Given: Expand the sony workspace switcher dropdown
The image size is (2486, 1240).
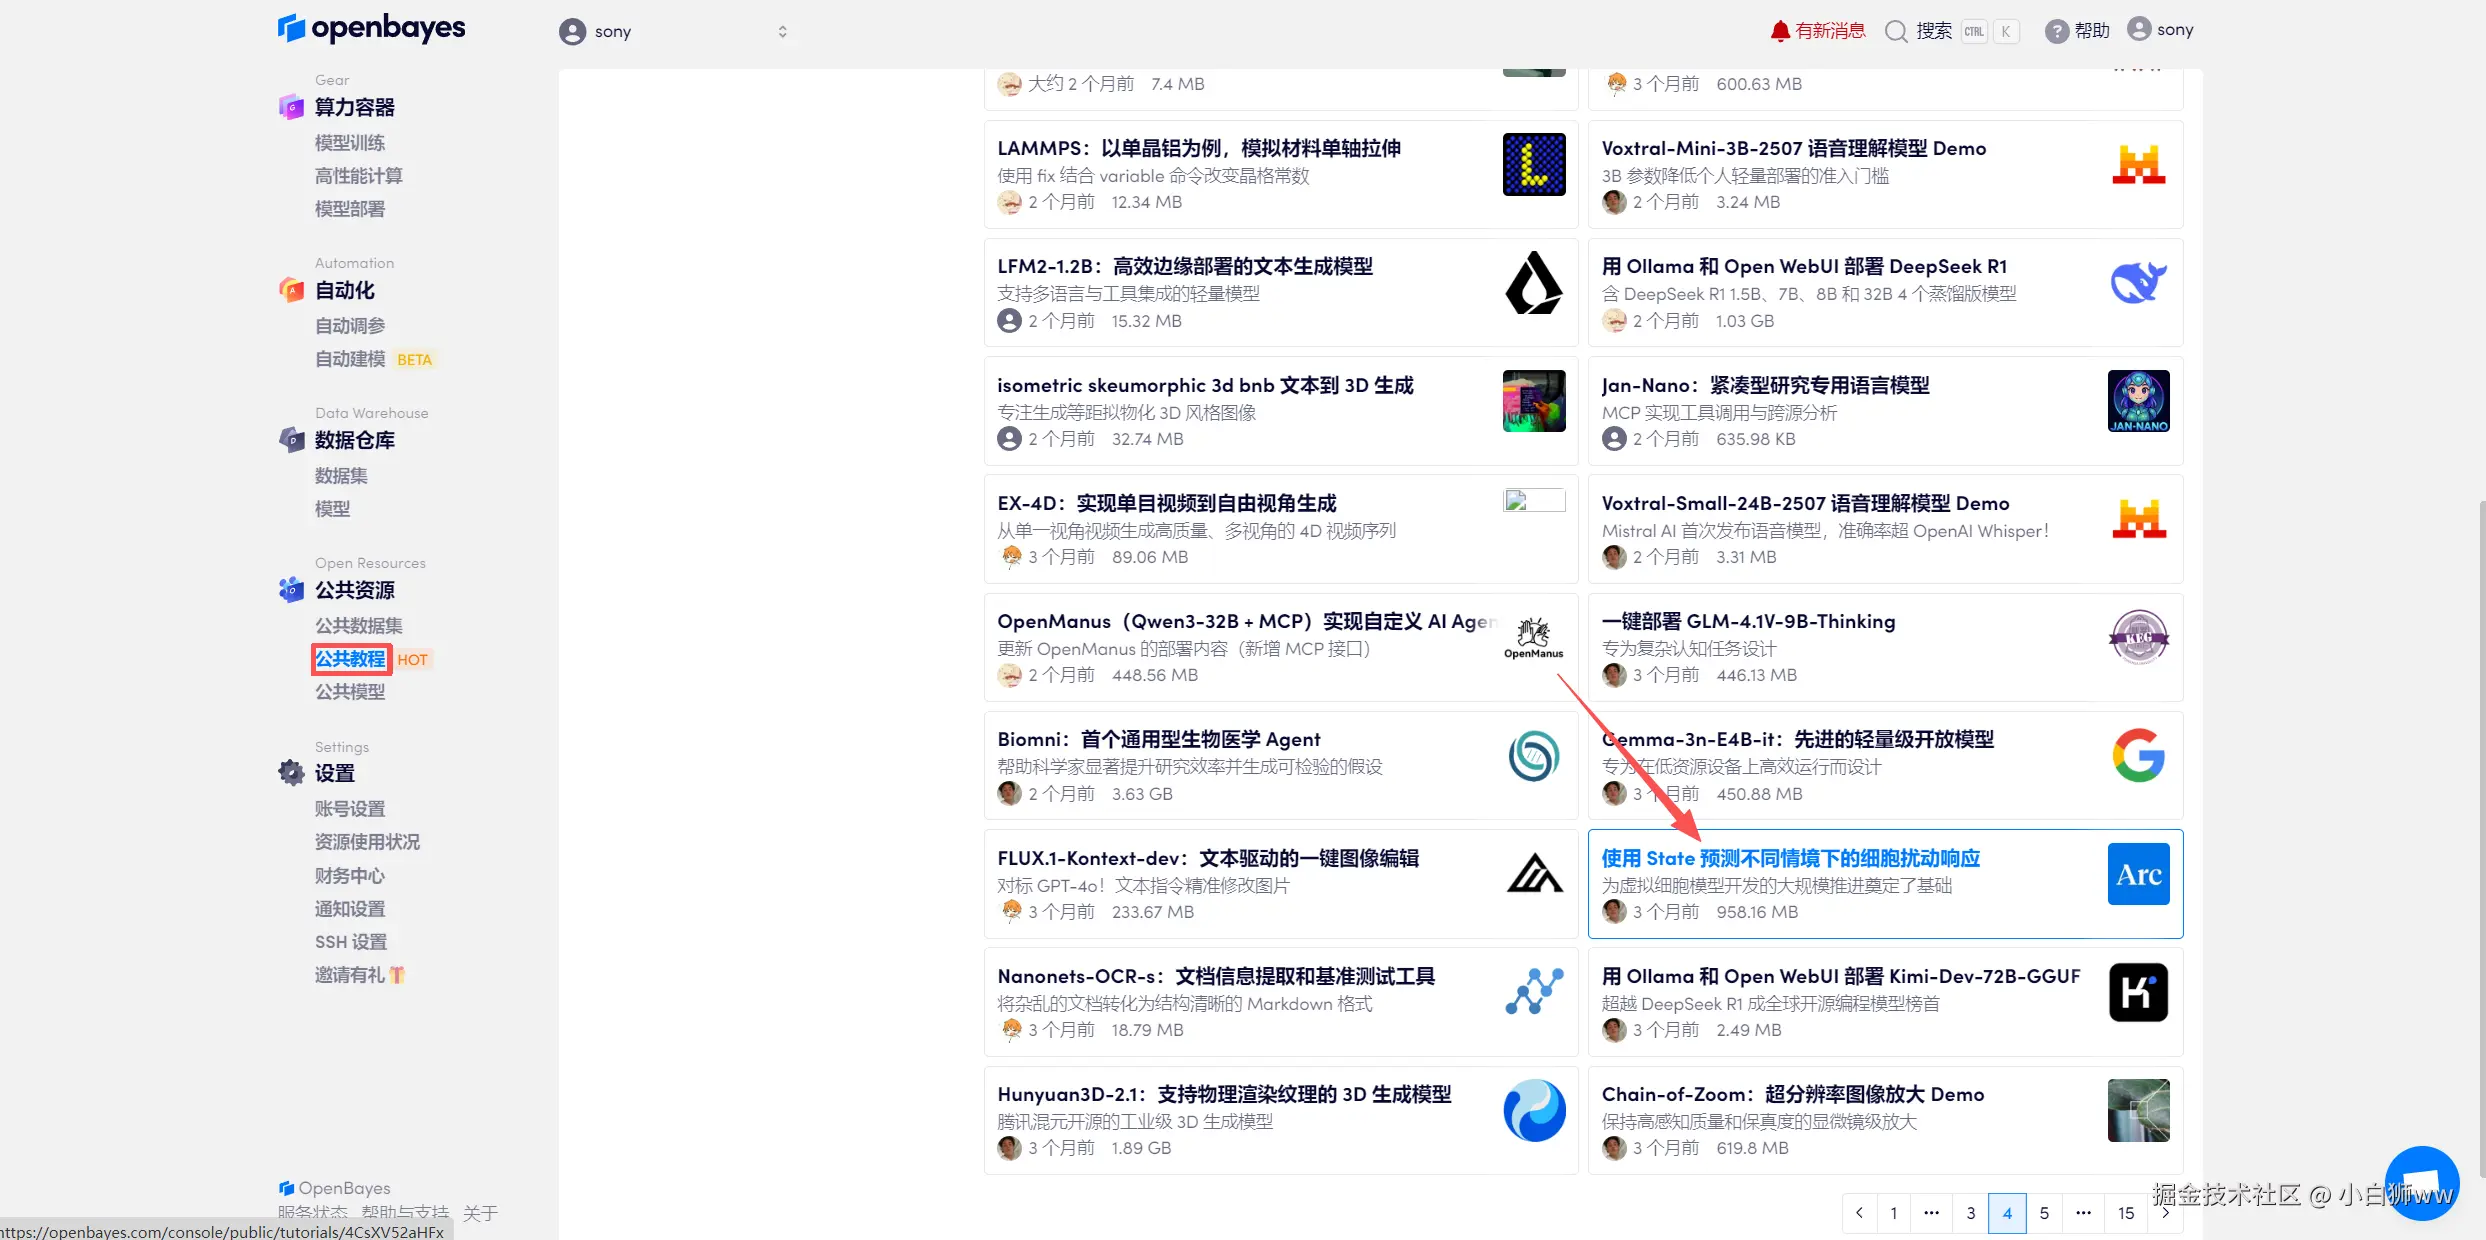Looking at the screenshot, I should pos(782,32).
